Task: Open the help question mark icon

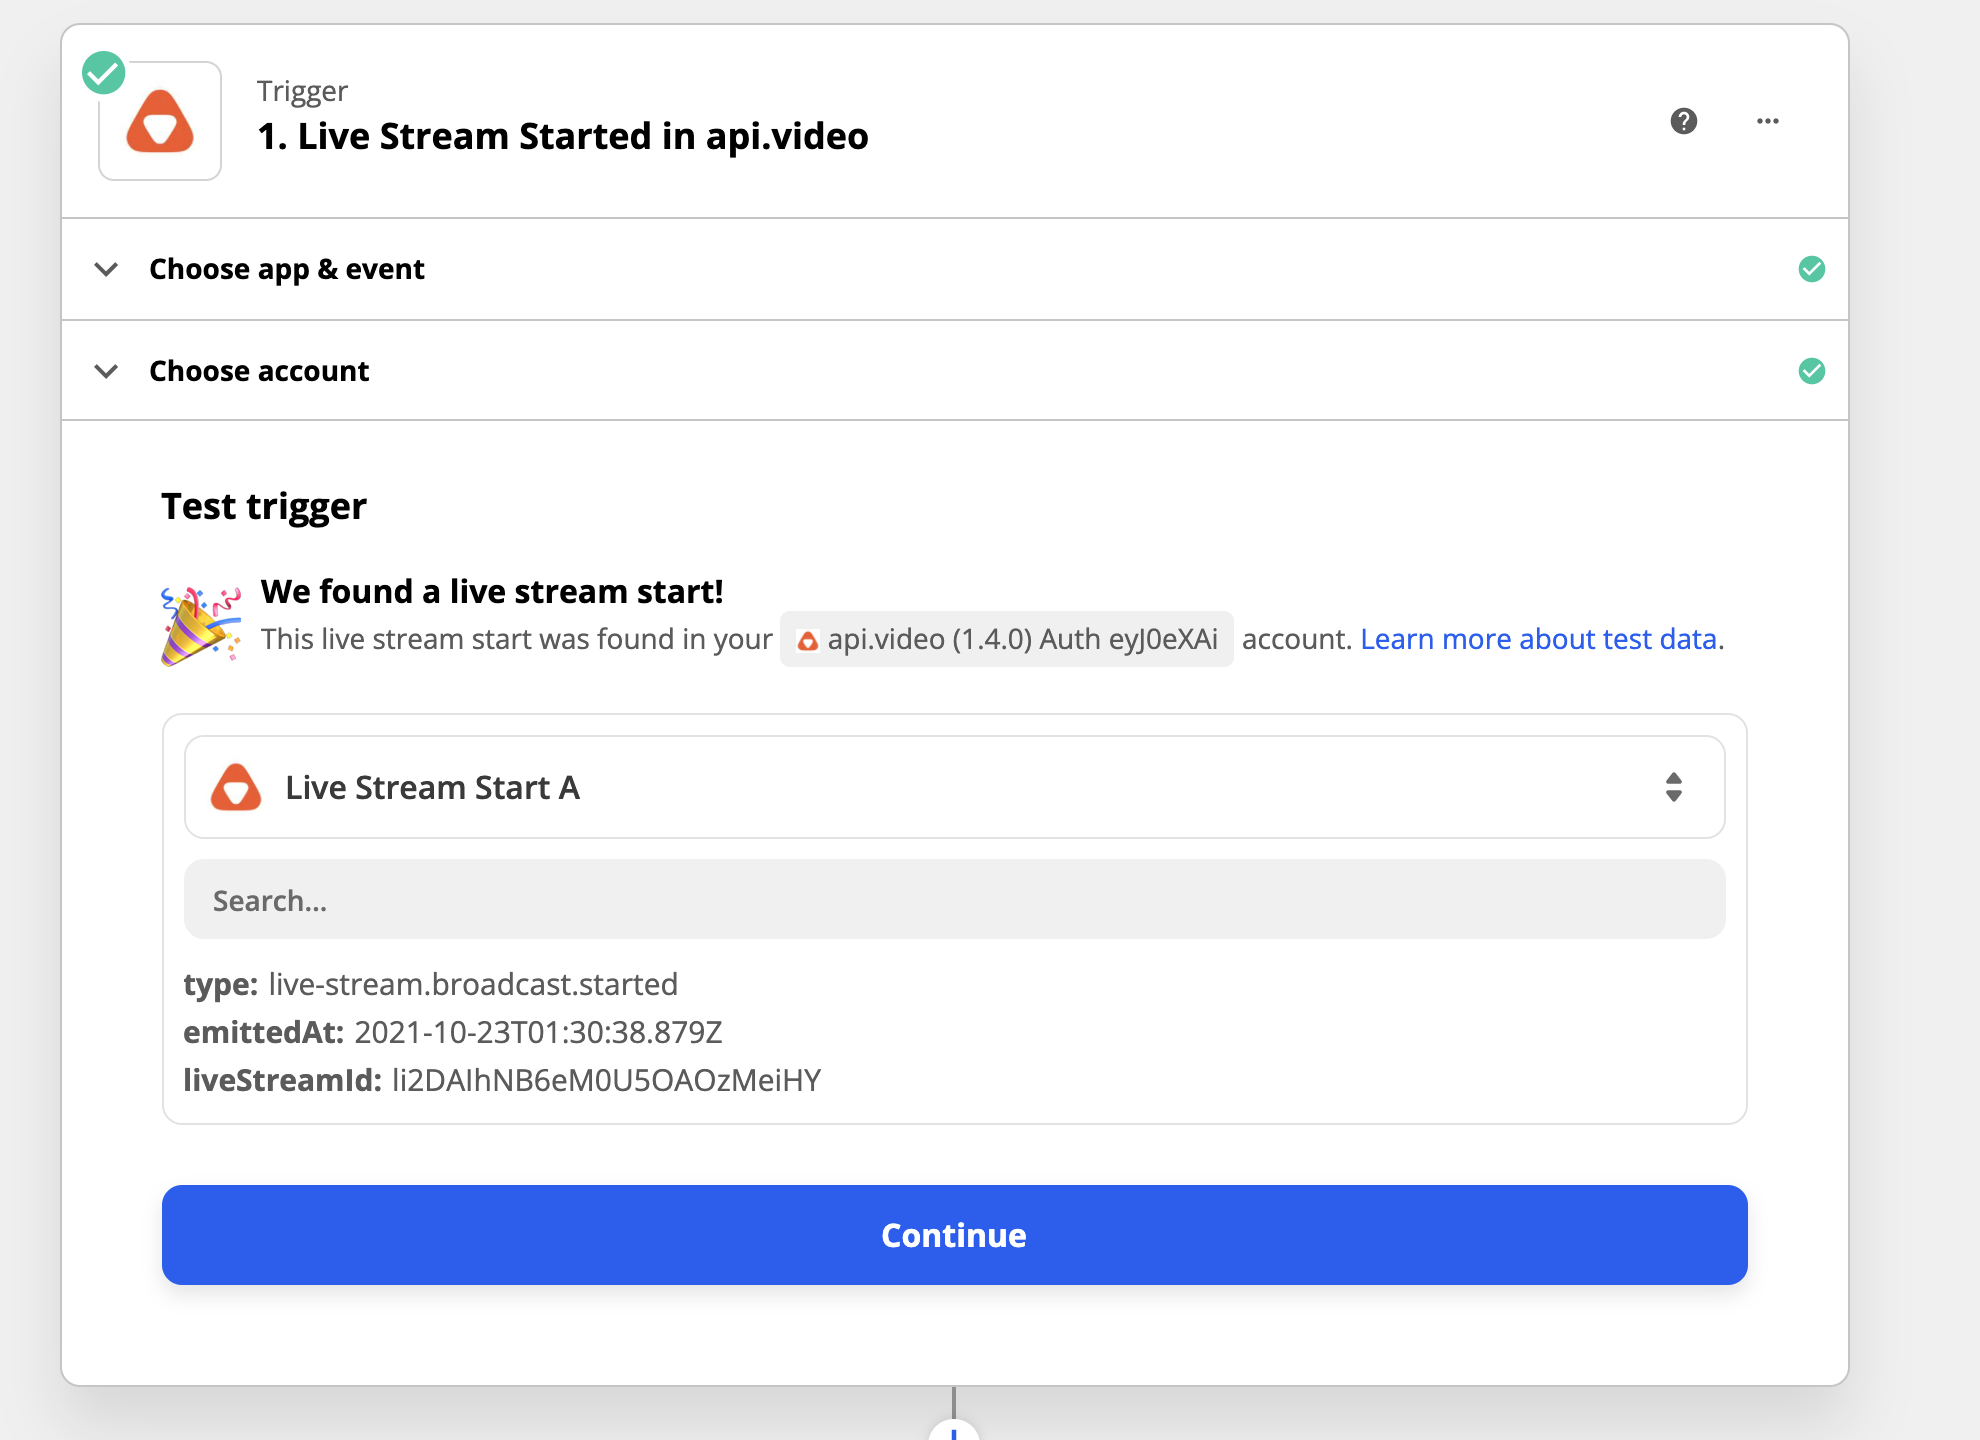Action: [x=1683, y=121]
